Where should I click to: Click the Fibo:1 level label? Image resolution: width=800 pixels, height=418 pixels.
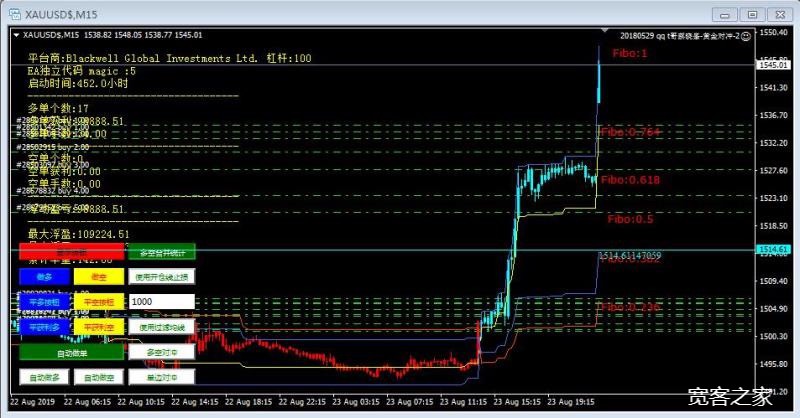coord(630,53)
